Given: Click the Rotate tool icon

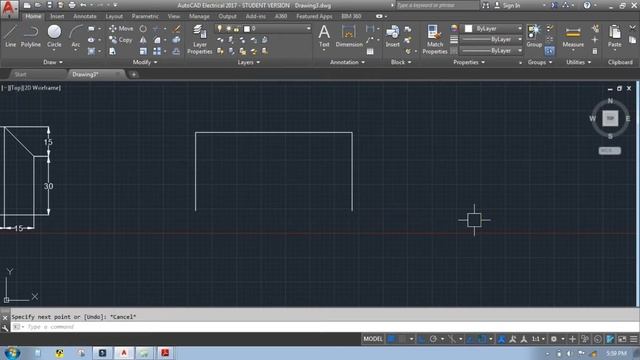Looking at the screenshot, I should point(143,29).
